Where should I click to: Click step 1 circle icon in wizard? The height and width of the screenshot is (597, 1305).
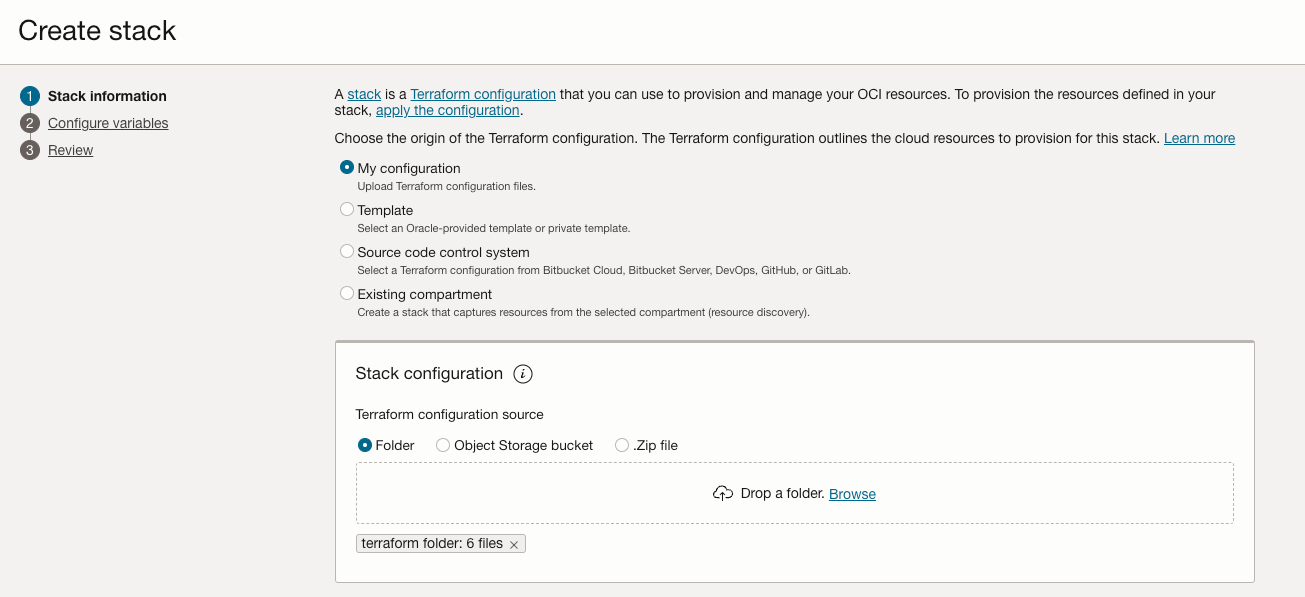click(x=30, y=96)
